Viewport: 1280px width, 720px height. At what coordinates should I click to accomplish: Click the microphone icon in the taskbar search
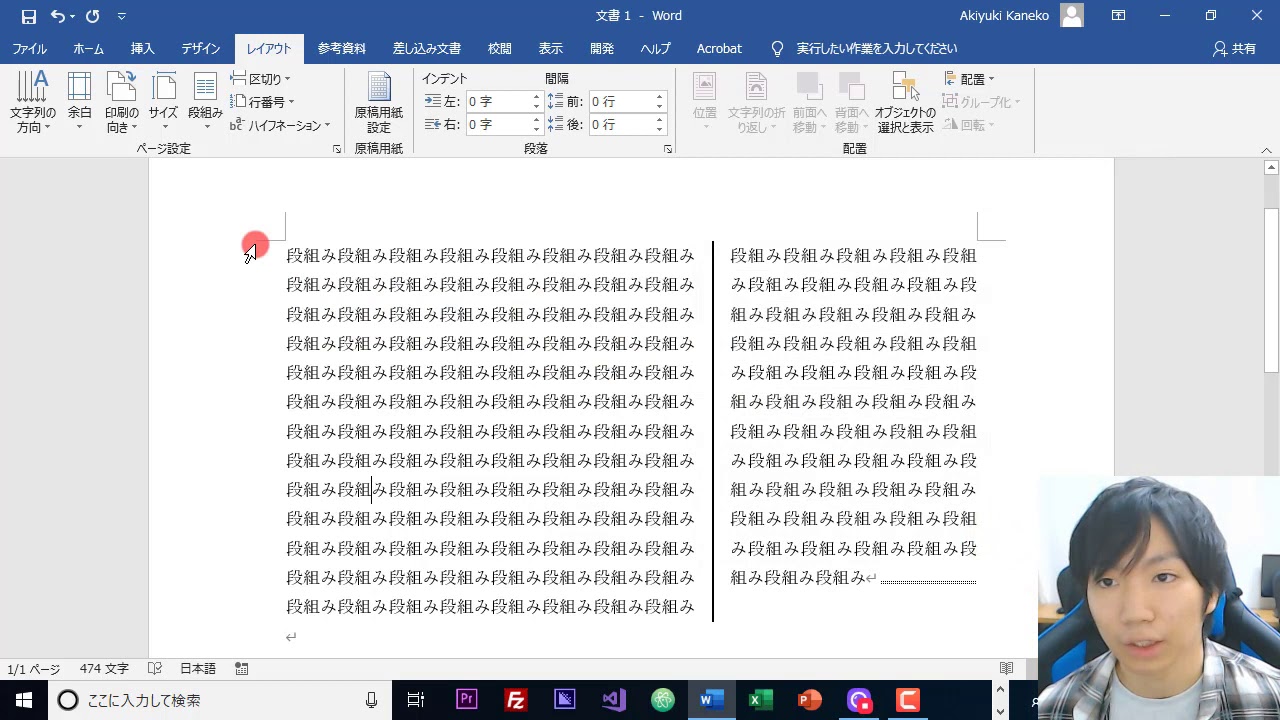pos(371,700)
